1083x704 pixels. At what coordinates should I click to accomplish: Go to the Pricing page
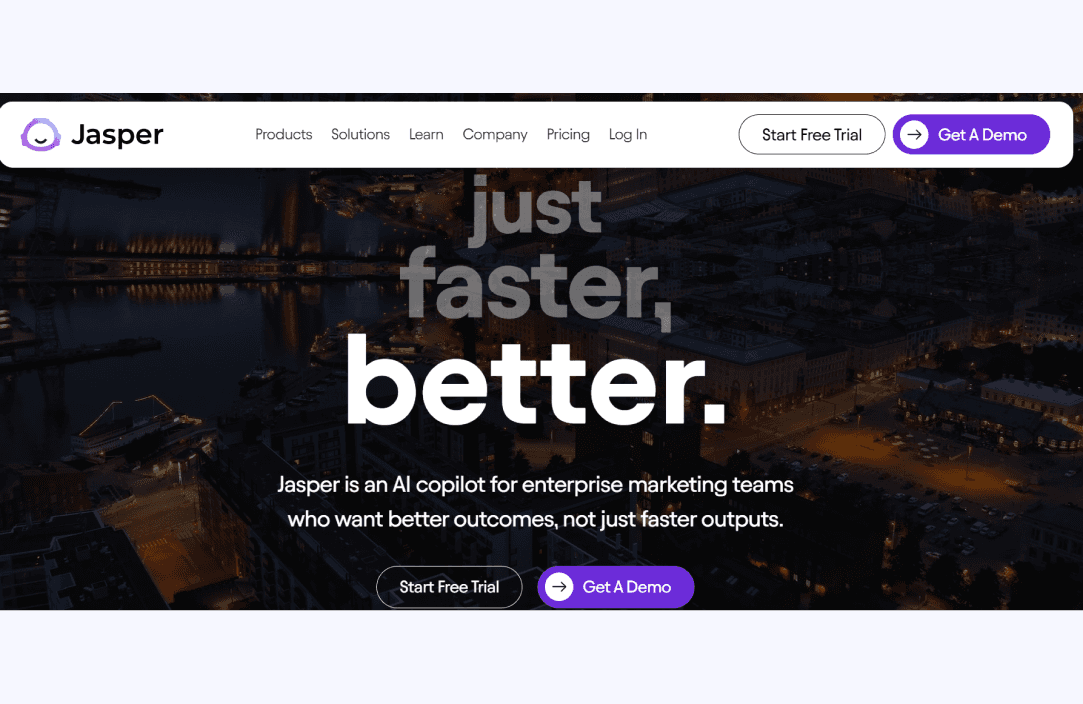[x=568, y=135]
